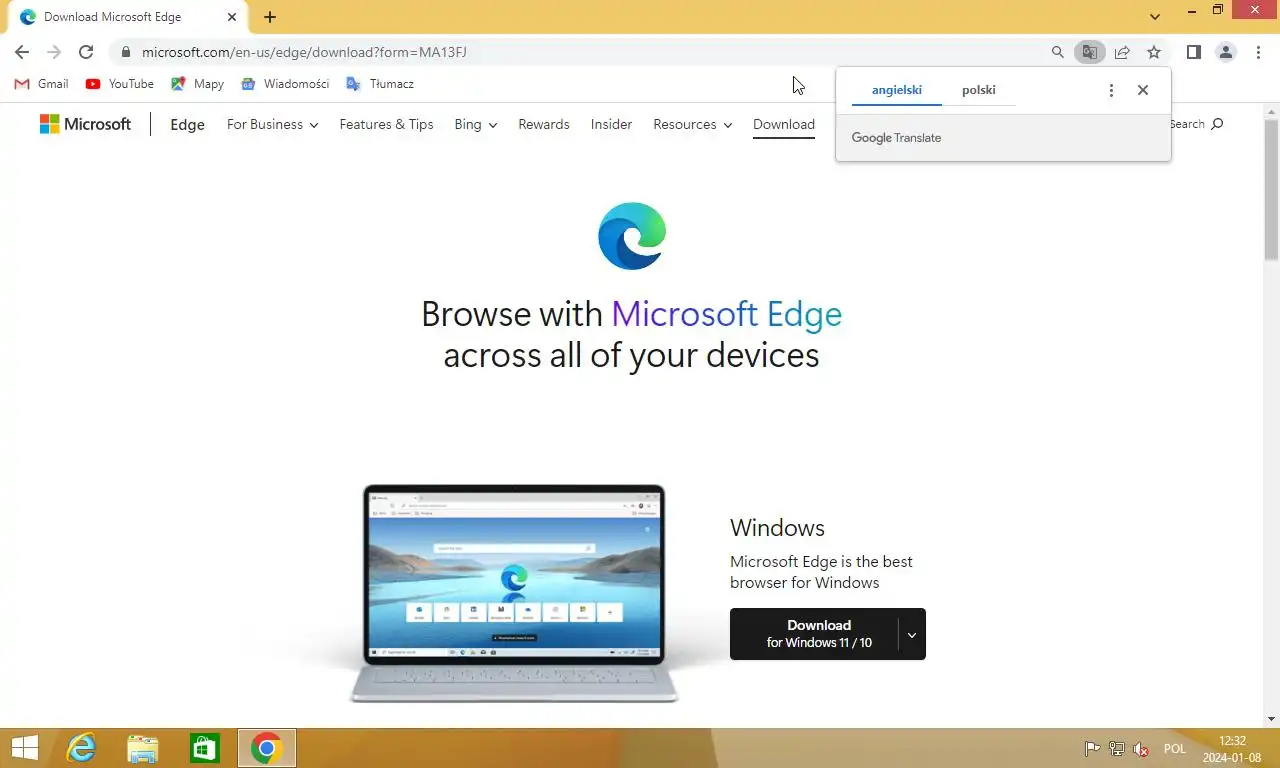Click the muted volume tray icon
This screenshot has width=1280, height=768.
(x=1141, y=749)
